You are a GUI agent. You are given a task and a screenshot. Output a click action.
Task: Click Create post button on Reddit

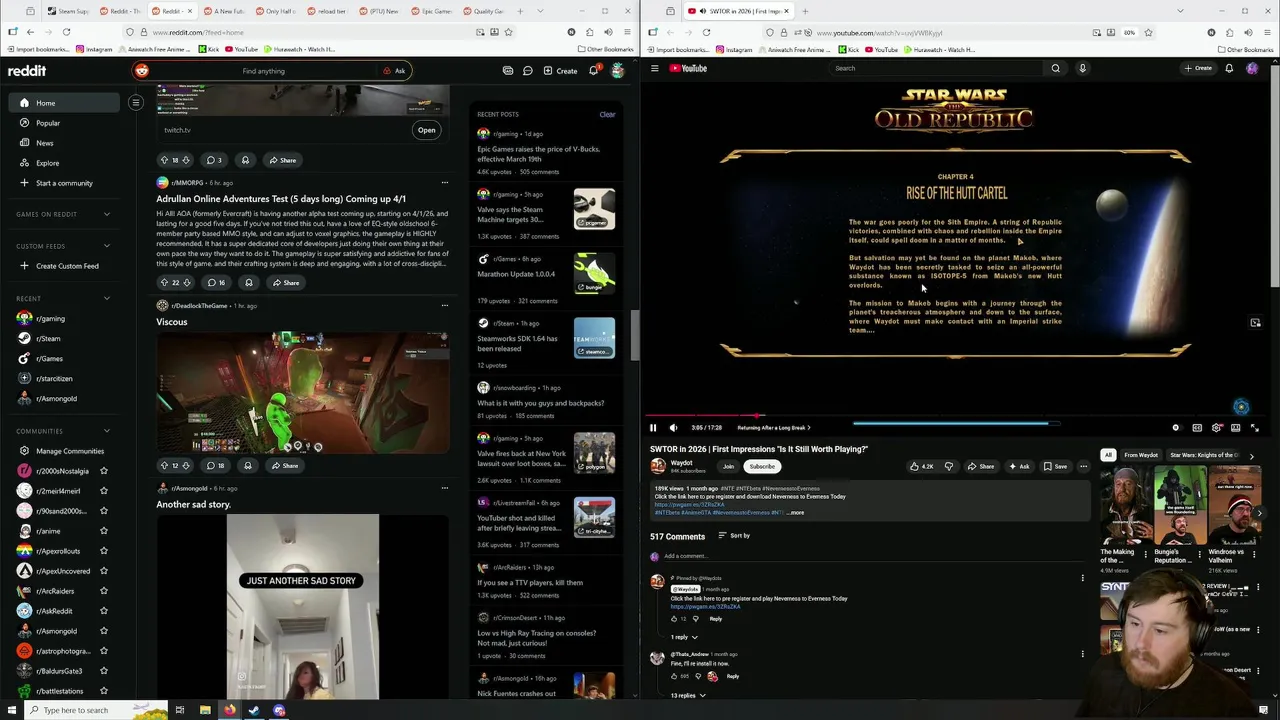[x=560, y=71]
